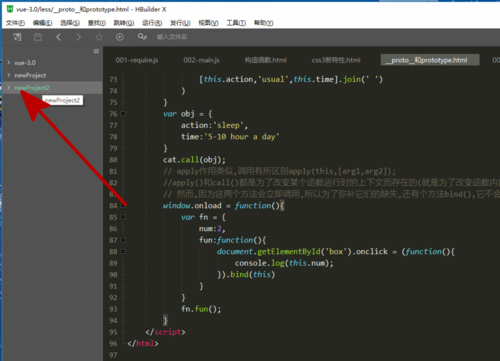Collapse code fold at line 85

pos(123,217)
